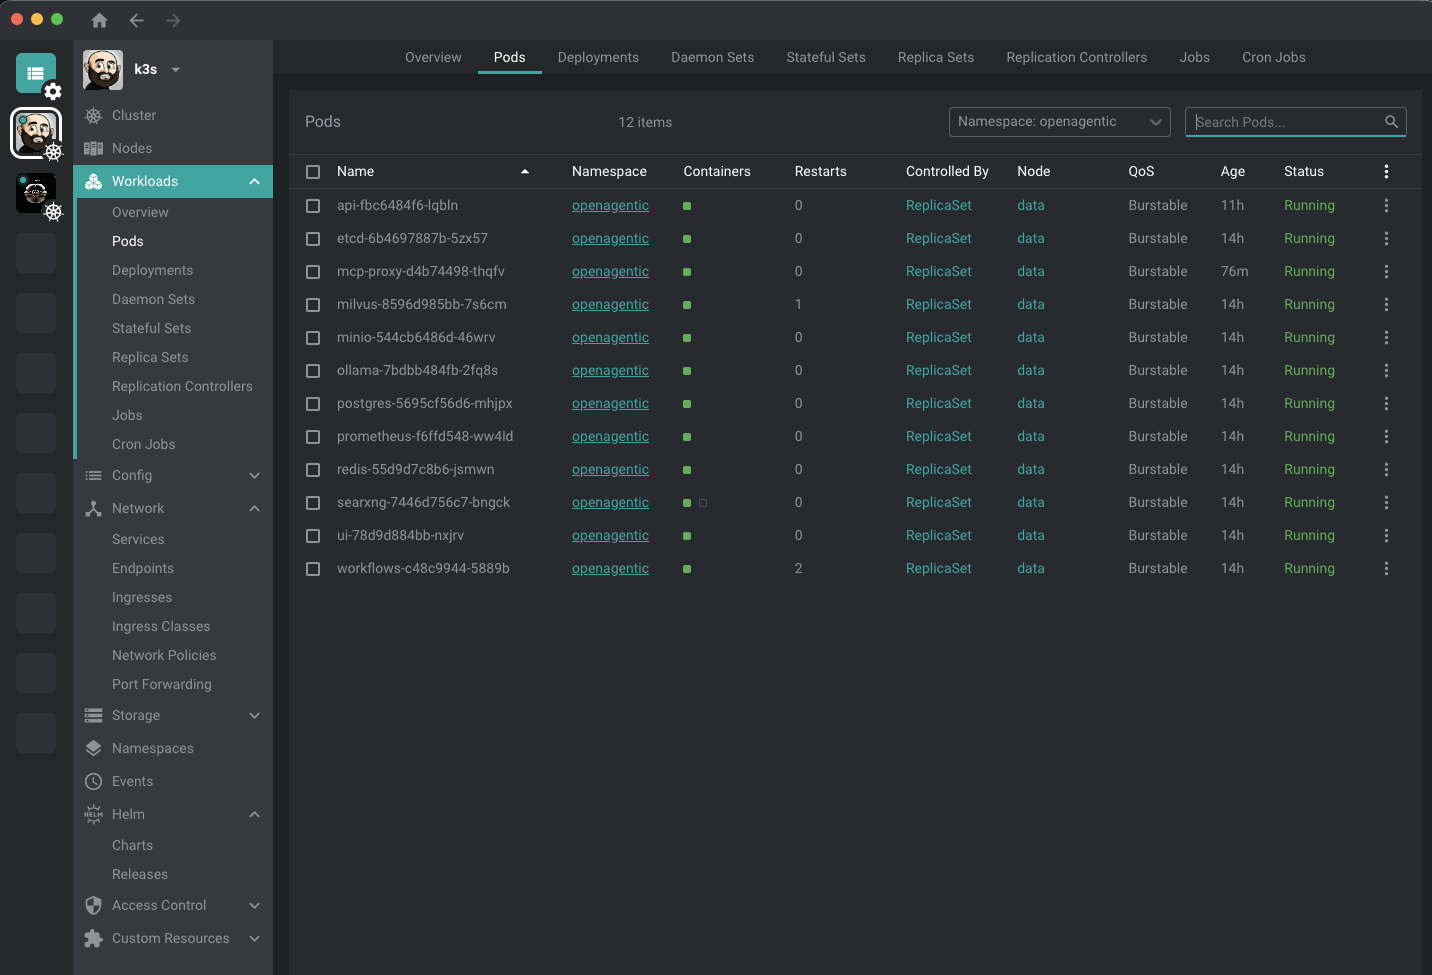
Task: Open the k3s cluster dropdown arrow
Action: click(176, 70)
